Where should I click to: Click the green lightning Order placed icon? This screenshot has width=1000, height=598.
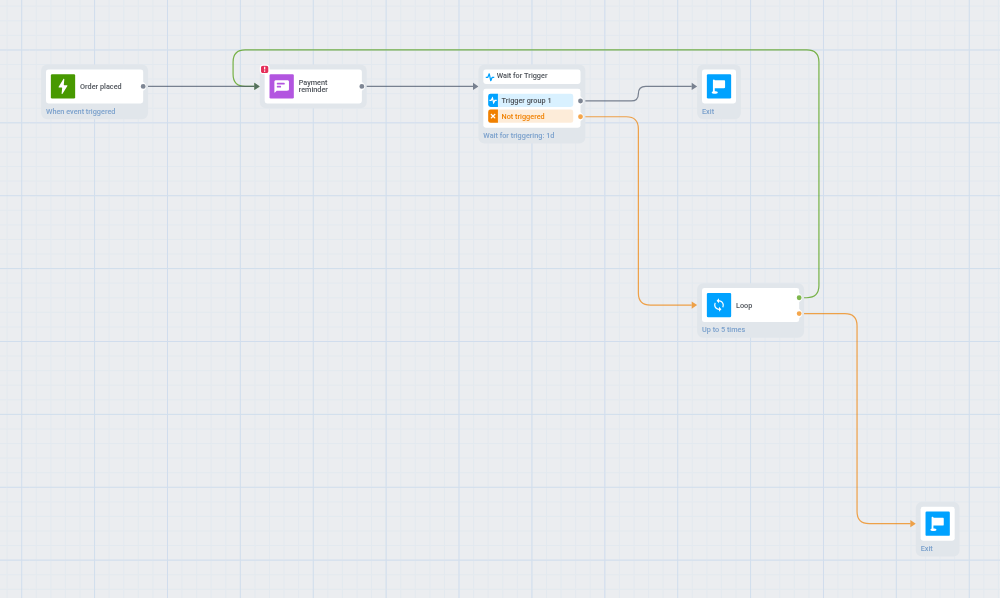tap(63, 86)
